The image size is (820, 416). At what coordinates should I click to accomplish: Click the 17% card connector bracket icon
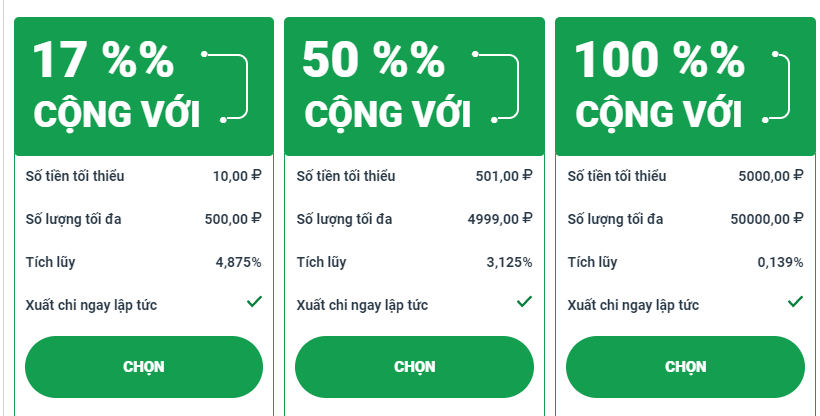click(x=229, y=86)
